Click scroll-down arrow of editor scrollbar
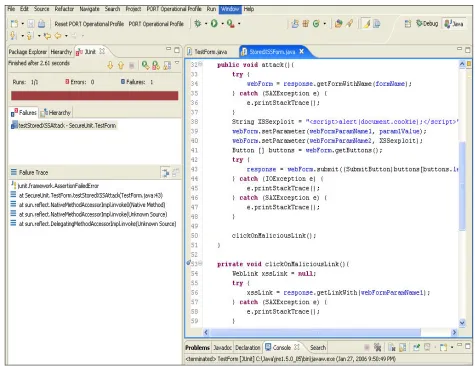The height and width of the screenshot is (366, 475). [x=462, y=323]
